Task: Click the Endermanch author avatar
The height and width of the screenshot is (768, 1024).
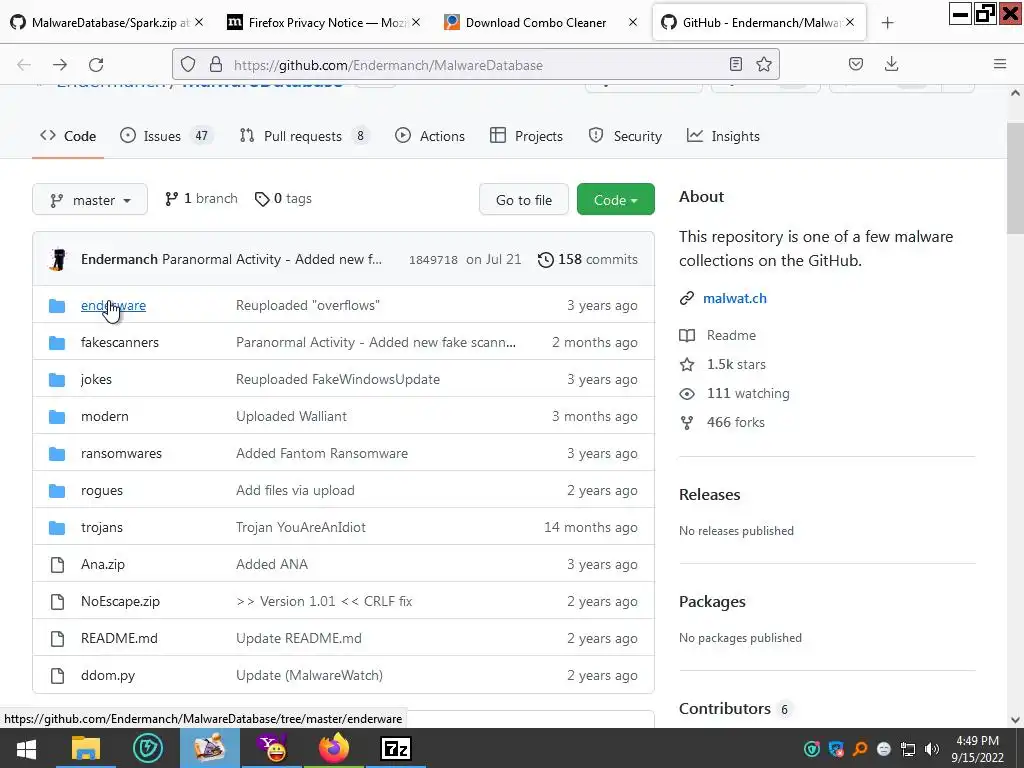Action: 58,259
